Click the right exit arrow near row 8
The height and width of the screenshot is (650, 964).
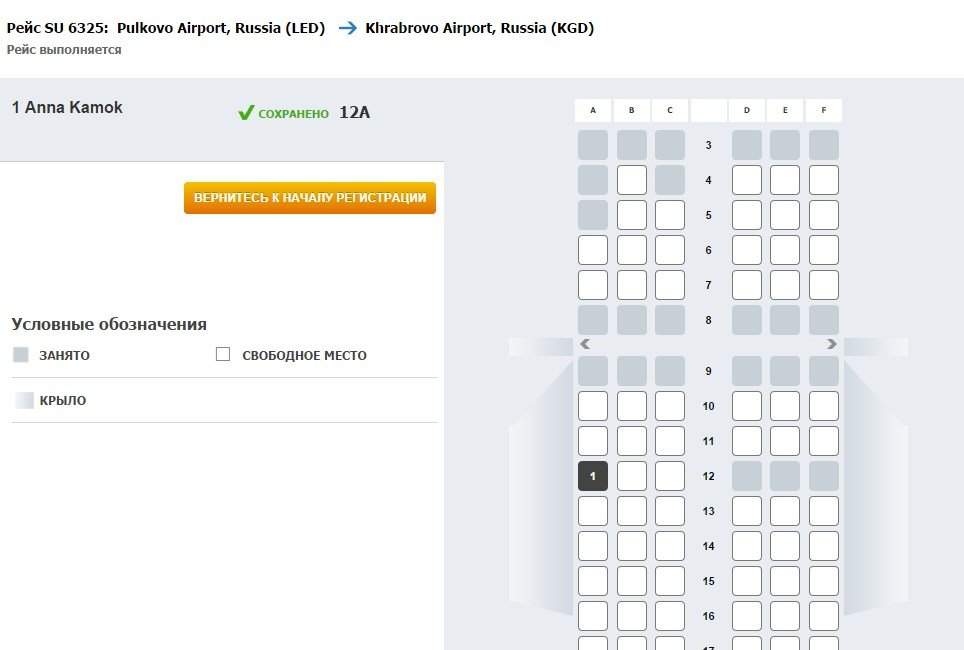pyautogui.click(x=831, y=344)
